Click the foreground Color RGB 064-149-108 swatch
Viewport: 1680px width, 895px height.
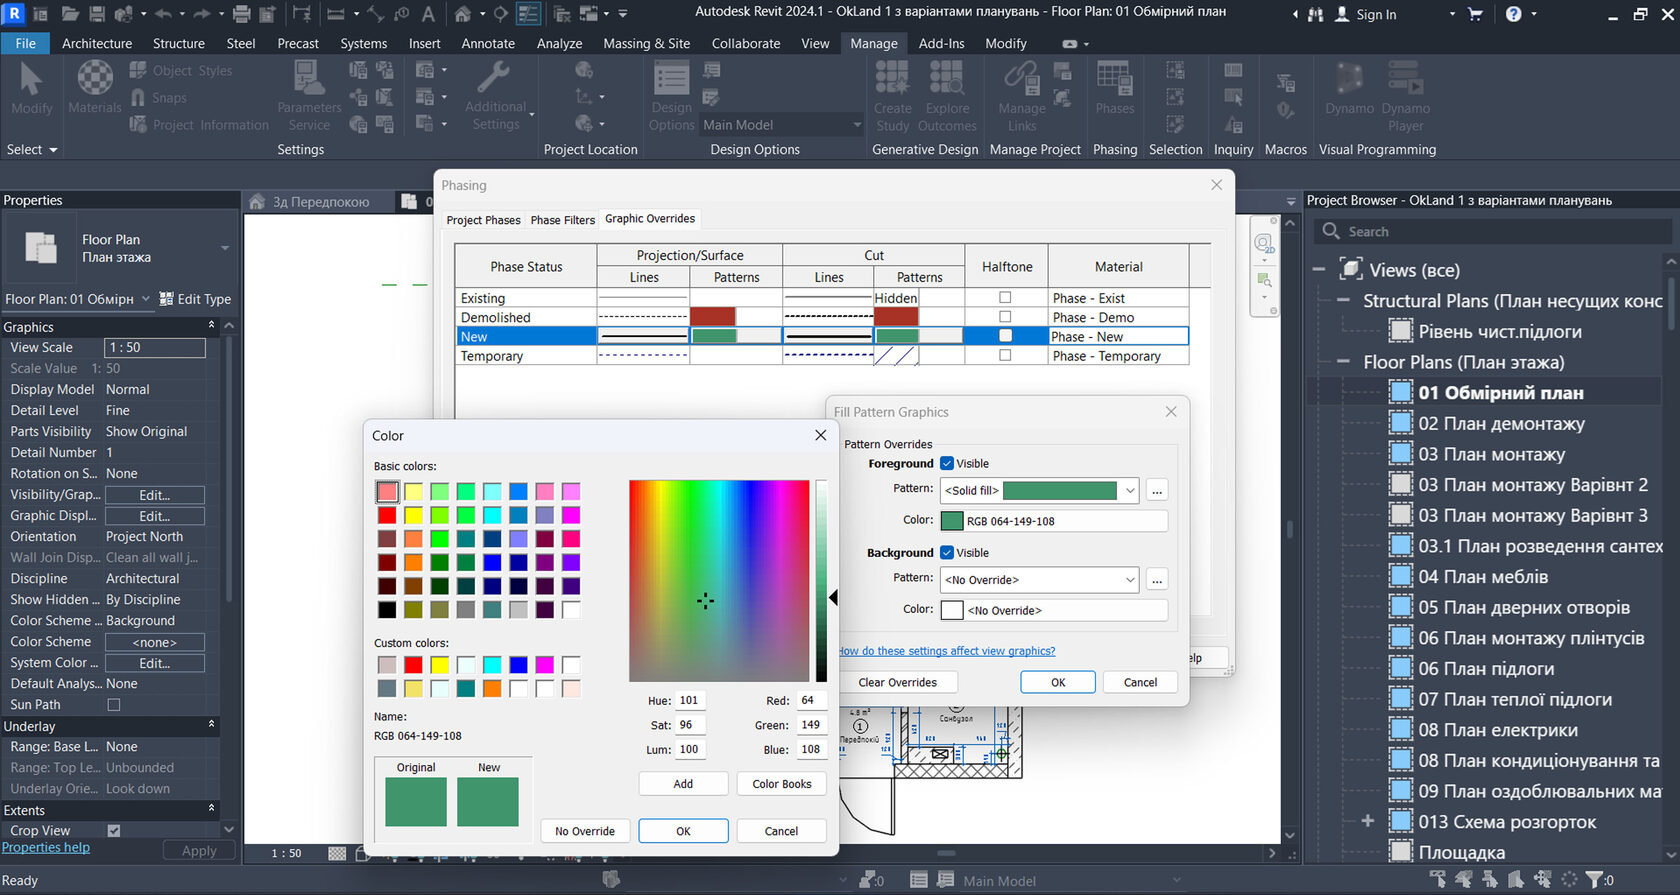pyautogui.click(x=952, y=521)
